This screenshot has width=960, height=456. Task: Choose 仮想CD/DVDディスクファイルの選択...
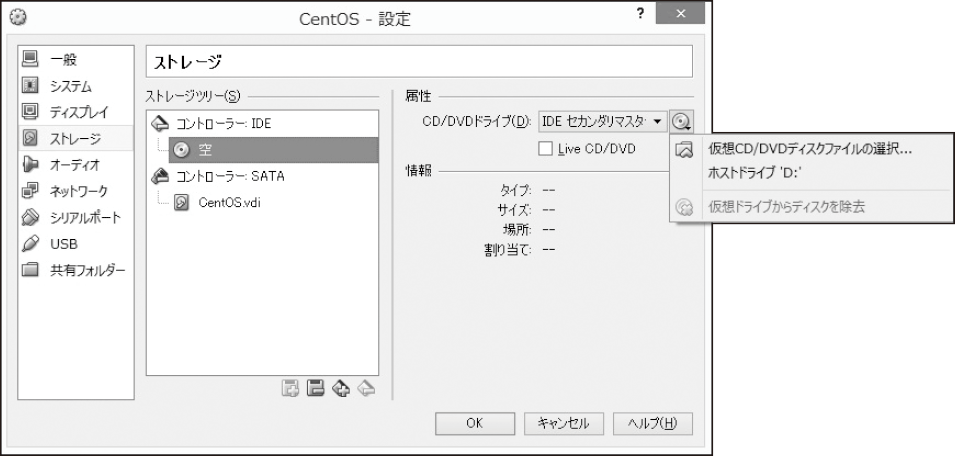coord(810,149)
